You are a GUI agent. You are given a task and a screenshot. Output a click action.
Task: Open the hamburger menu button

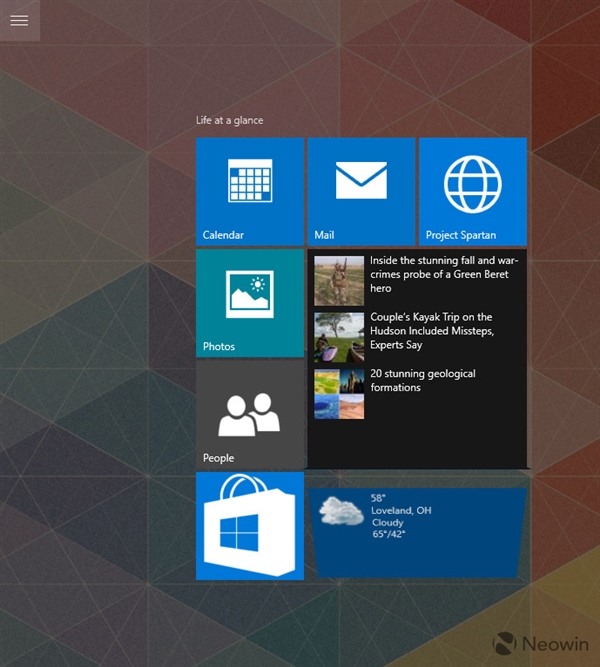click(20, 20)
